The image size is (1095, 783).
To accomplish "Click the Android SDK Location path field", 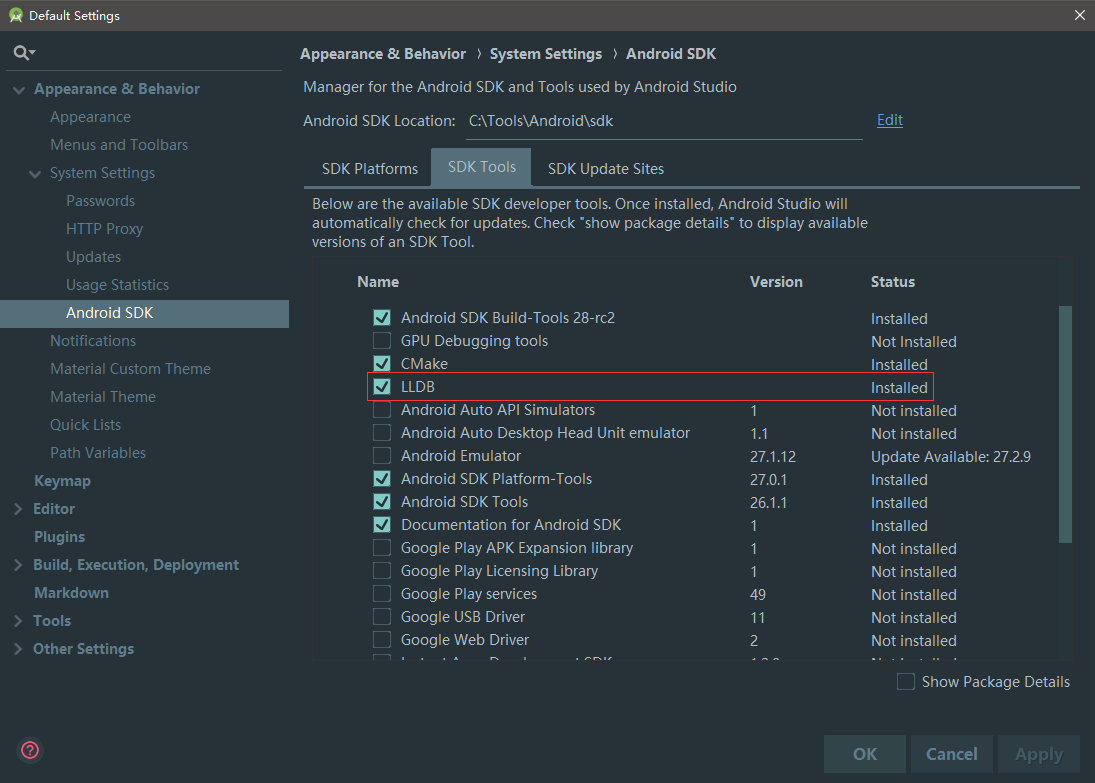I will (663, 122).
